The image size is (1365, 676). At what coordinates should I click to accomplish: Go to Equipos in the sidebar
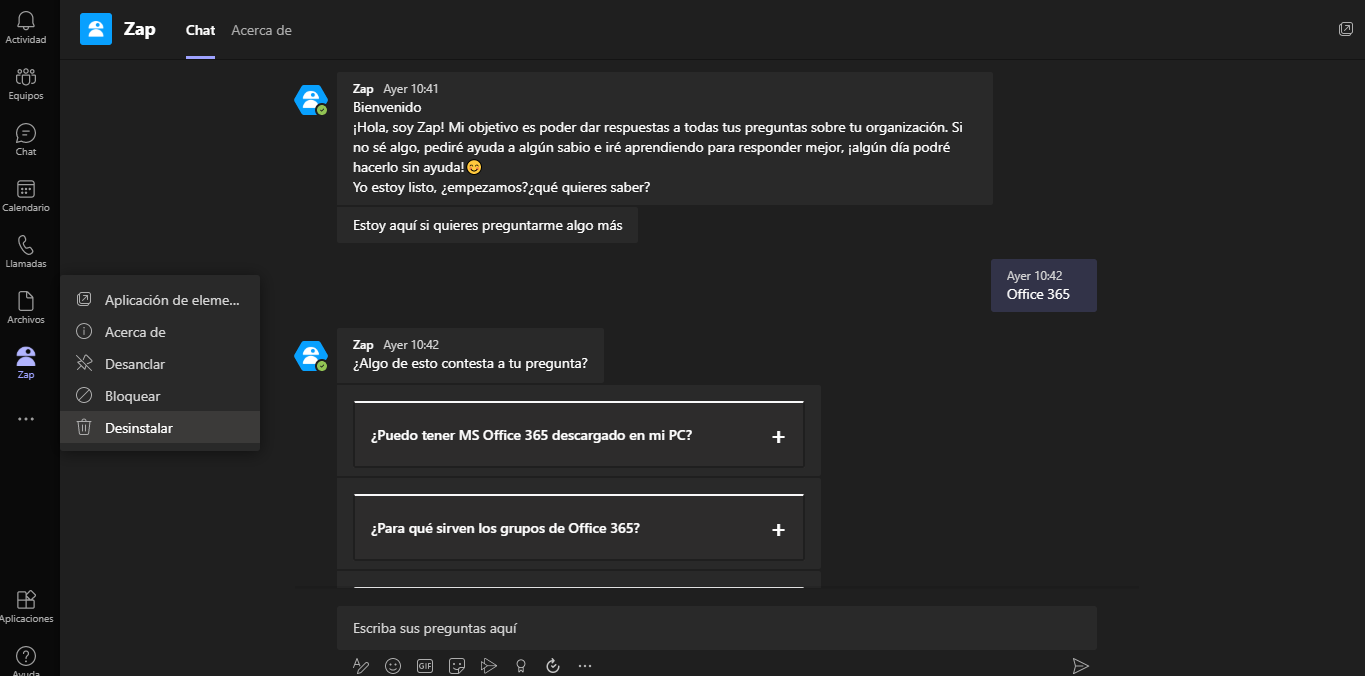click(26, 84)
